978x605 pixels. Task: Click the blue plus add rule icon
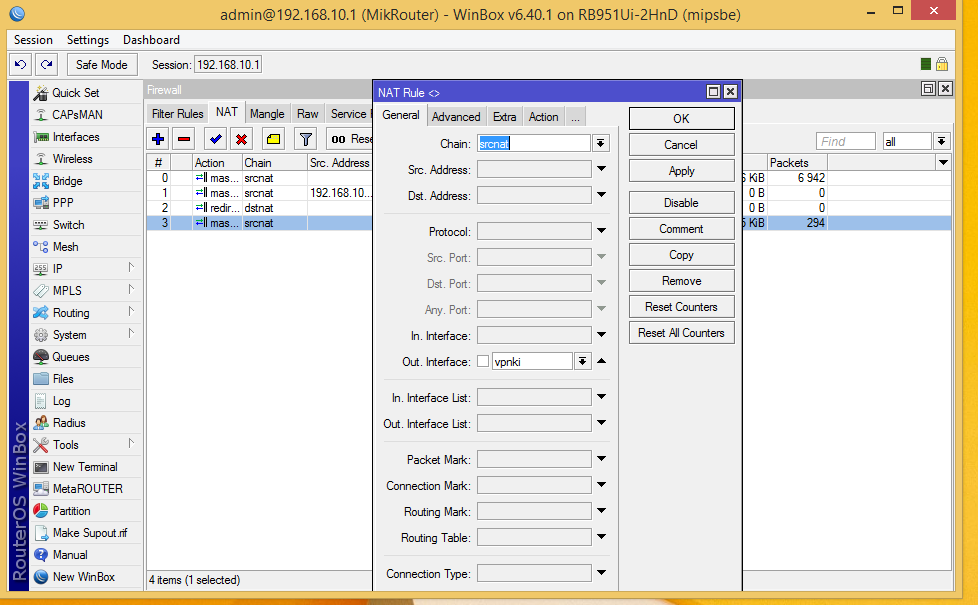pos(158,139)
